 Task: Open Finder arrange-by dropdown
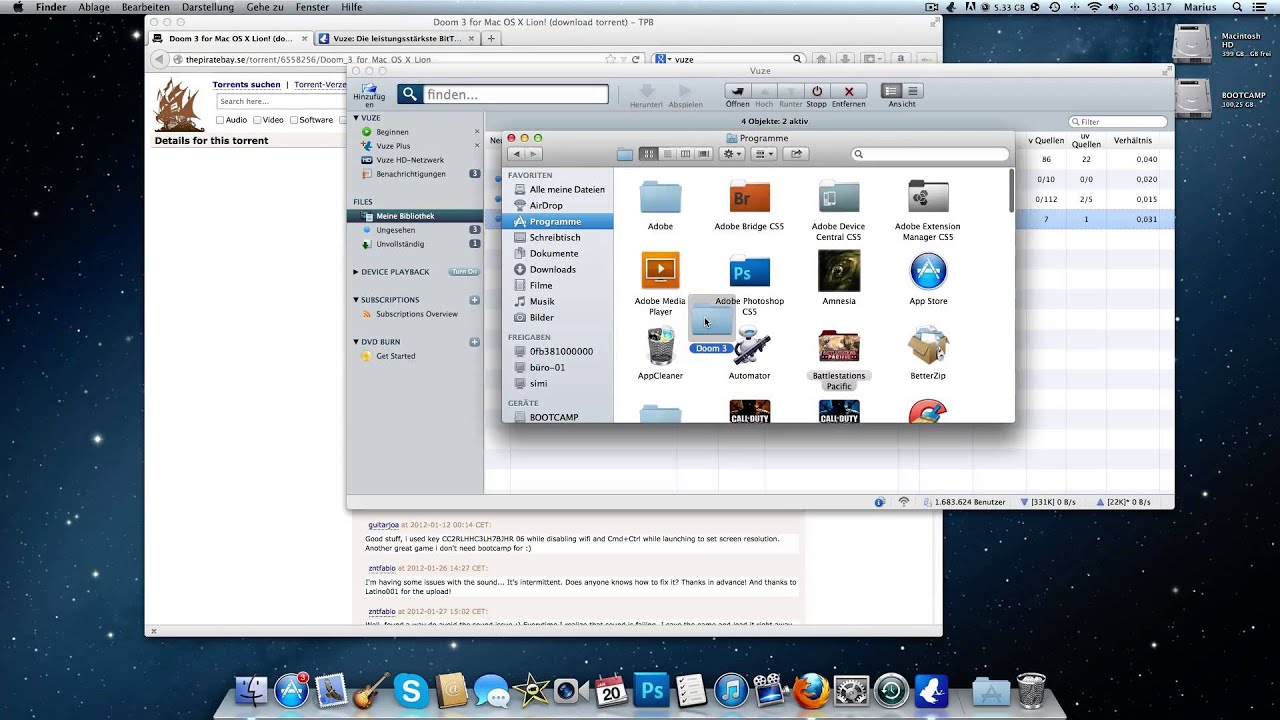point(764,154)
